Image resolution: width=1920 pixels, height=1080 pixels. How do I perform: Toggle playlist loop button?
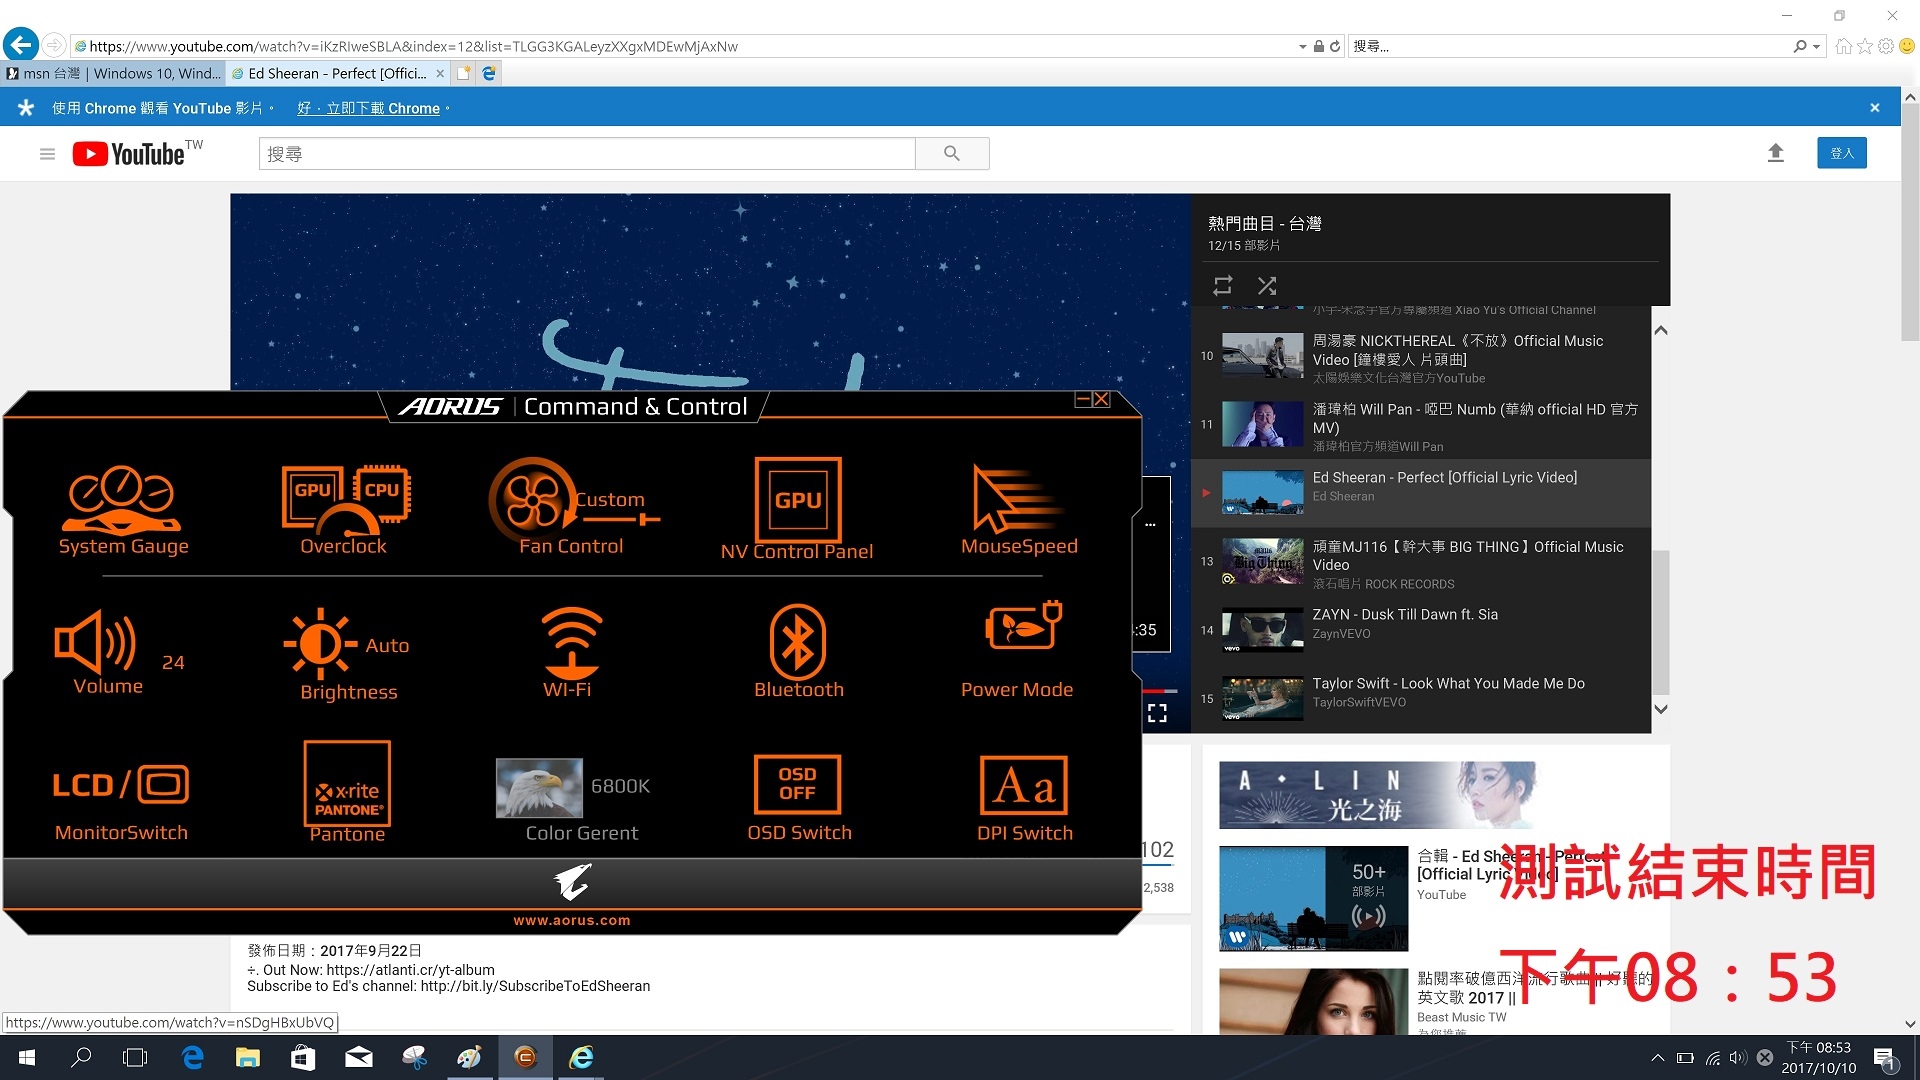point(1222,286)
